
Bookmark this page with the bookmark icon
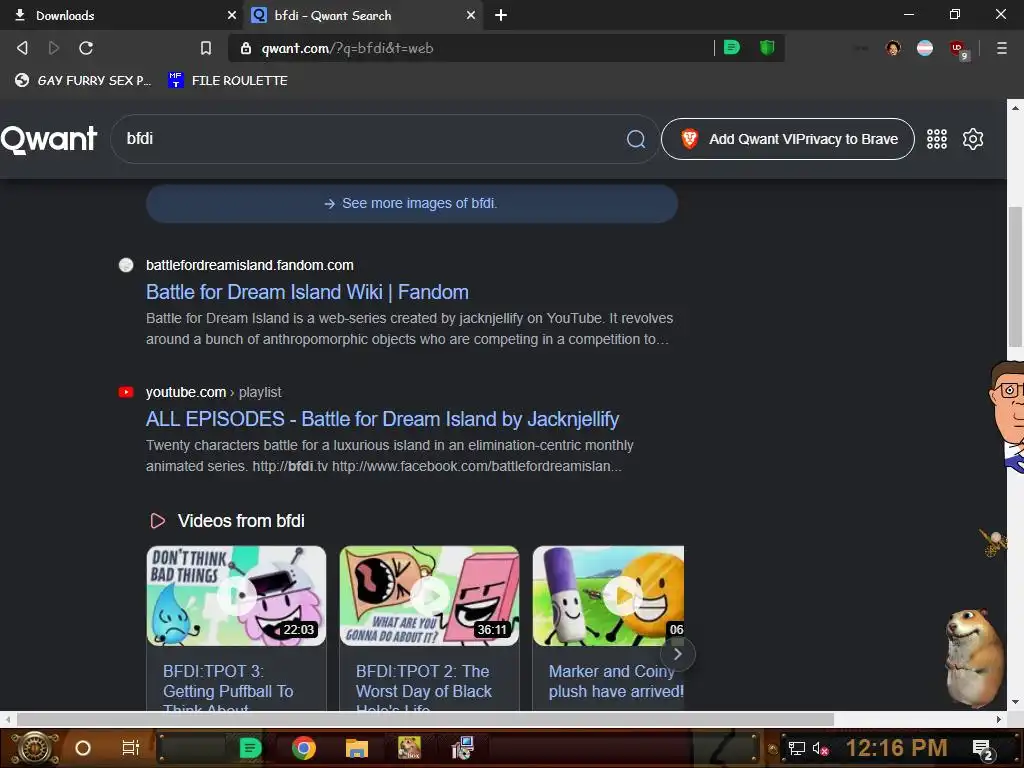point(206,48)
